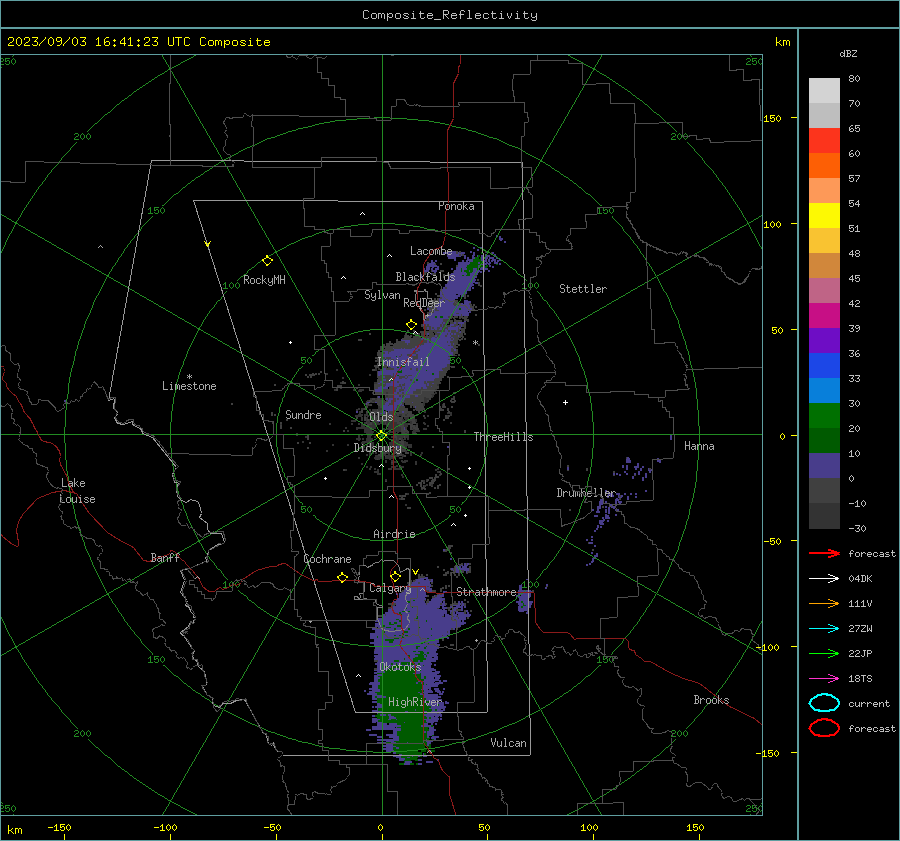Image resolution: width=900 pixels, height=841 pixels.
Task: Click the red forecast ellipse symbol
Action: pyautogui.click(x=824, y=728)
